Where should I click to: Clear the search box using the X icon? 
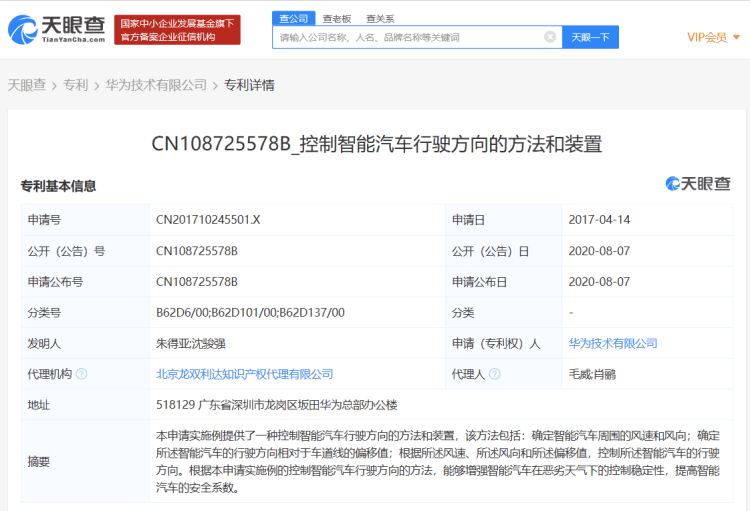tap(550, 37)
